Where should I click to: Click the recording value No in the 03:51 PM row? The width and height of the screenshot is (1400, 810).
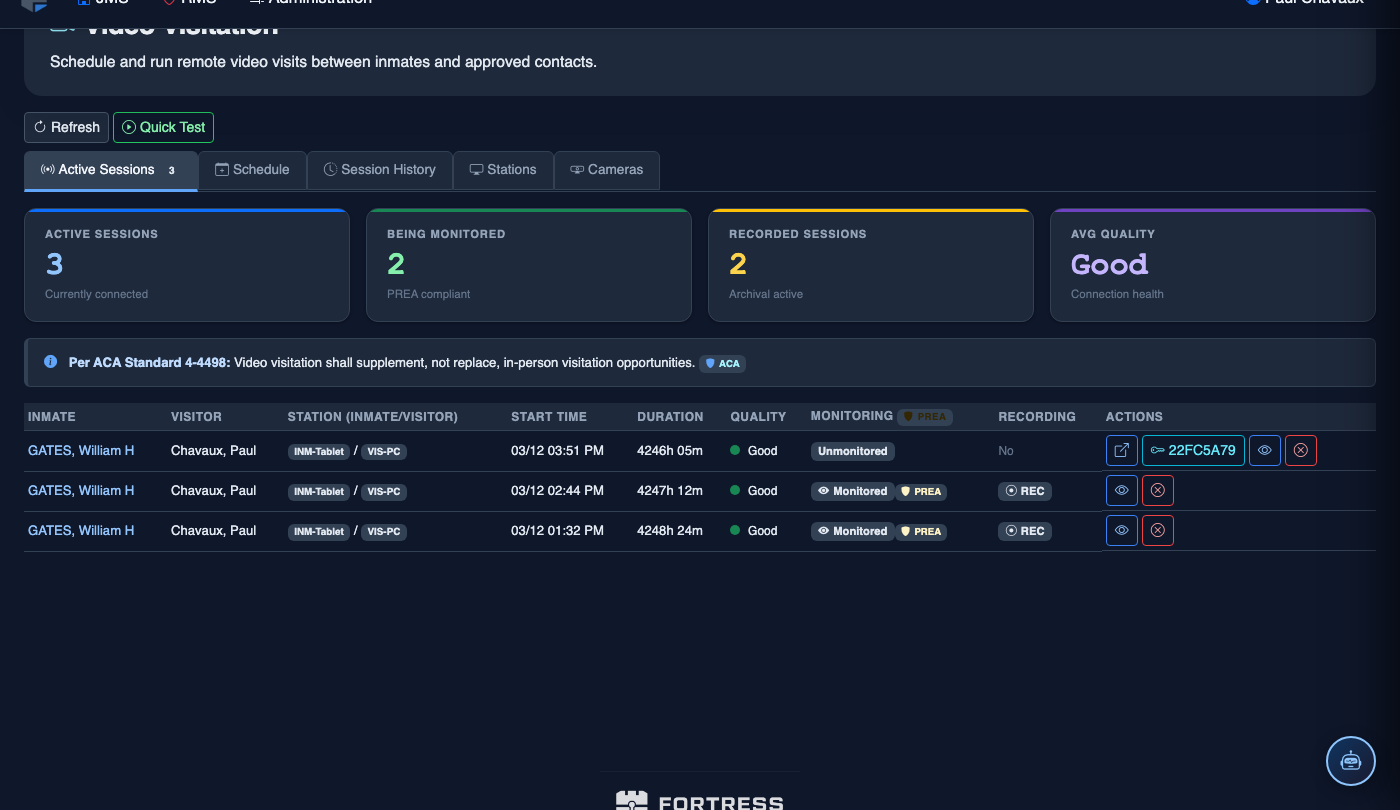click(1006, 451)
